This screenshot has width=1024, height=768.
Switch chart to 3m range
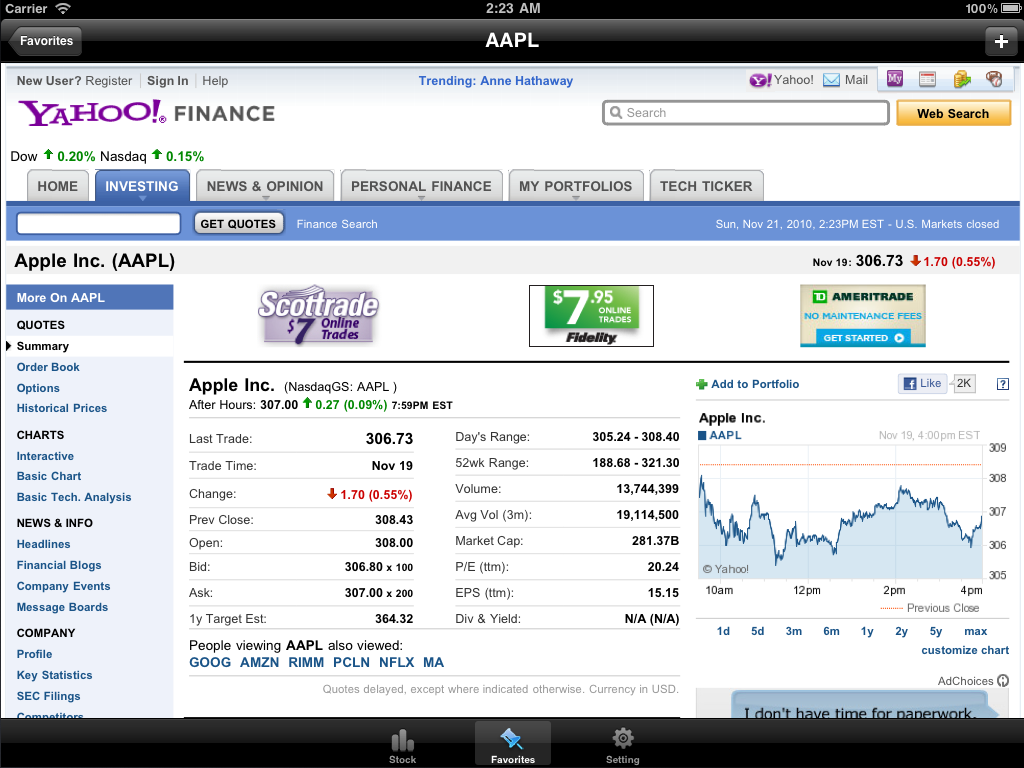pyautogui.click(x=793, y=631)
